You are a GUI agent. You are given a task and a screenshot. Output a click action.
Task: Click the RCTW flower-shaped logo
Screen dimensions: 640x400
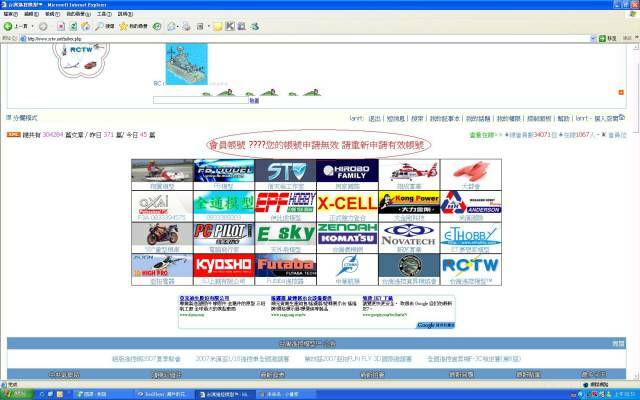pyautogui.click(x=81, y=59)
